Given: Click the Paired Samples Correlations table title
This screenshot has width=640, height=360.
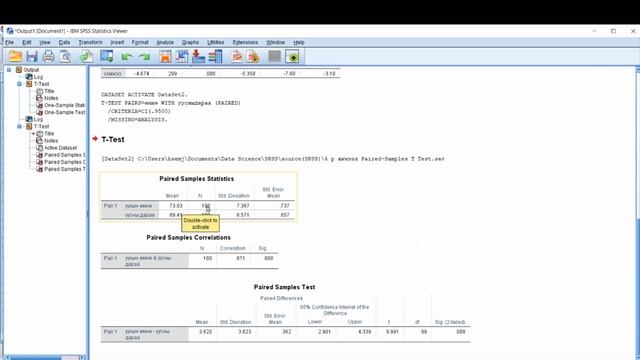Looking at the screenshot, I should click(x=189, y=238).
